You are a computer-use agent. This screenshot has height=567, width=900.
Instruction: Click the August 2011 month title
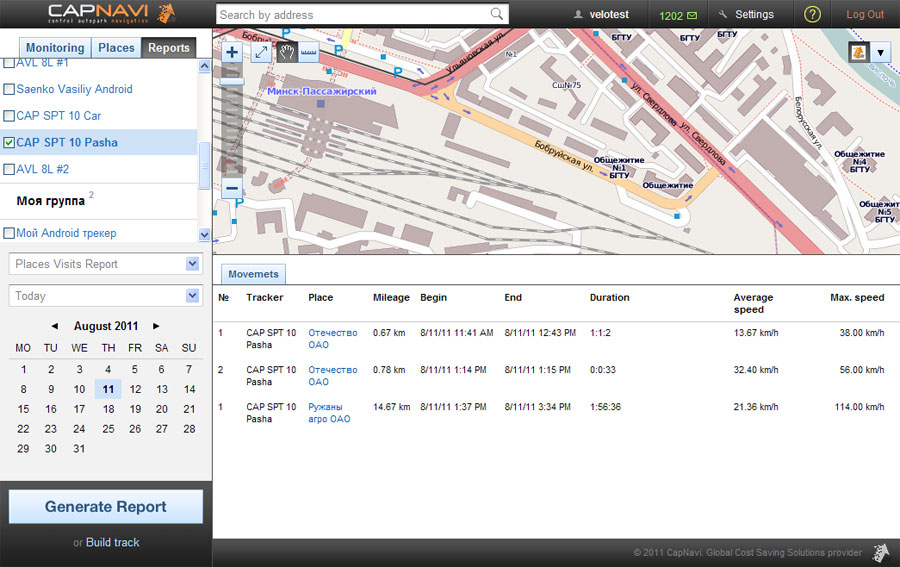[106, 326]
